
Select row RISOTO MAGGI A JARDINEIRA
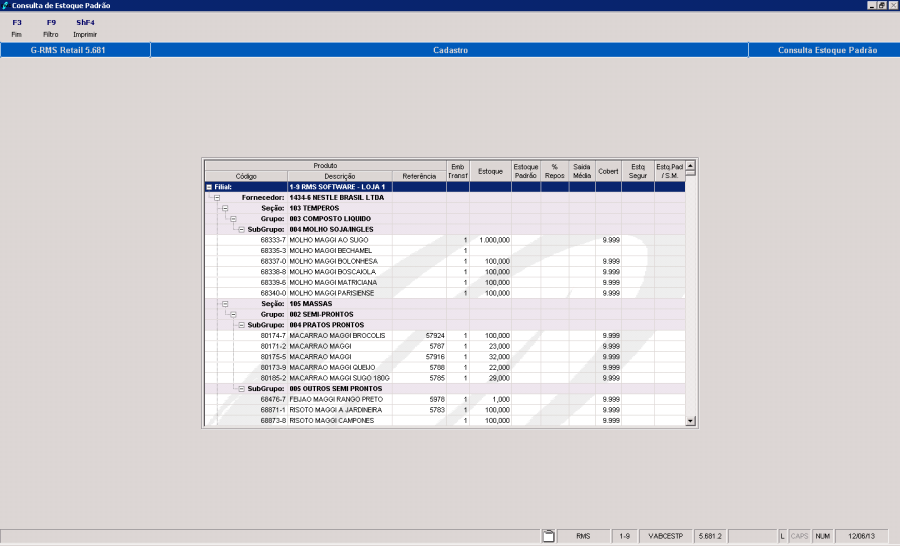(x=445, y=410)
